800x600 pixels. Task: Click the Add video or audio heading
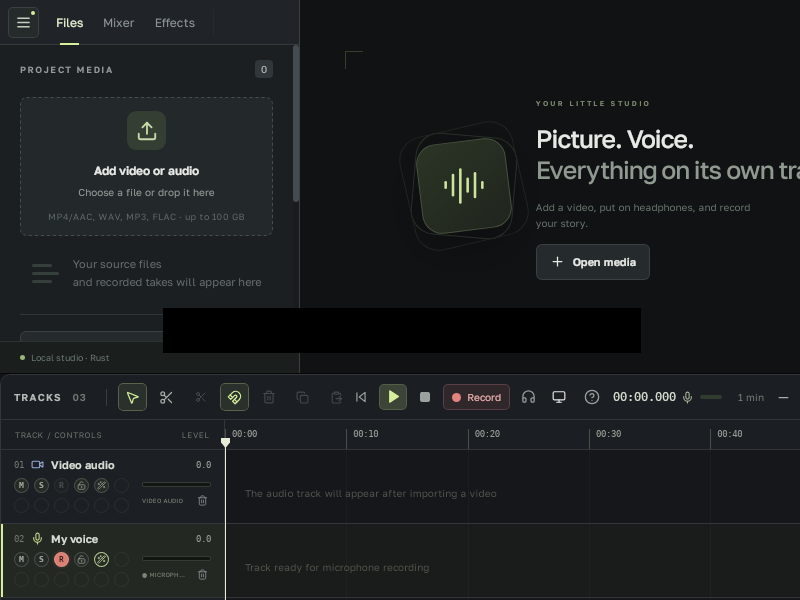pyautogui.click(x=146, y=171)
